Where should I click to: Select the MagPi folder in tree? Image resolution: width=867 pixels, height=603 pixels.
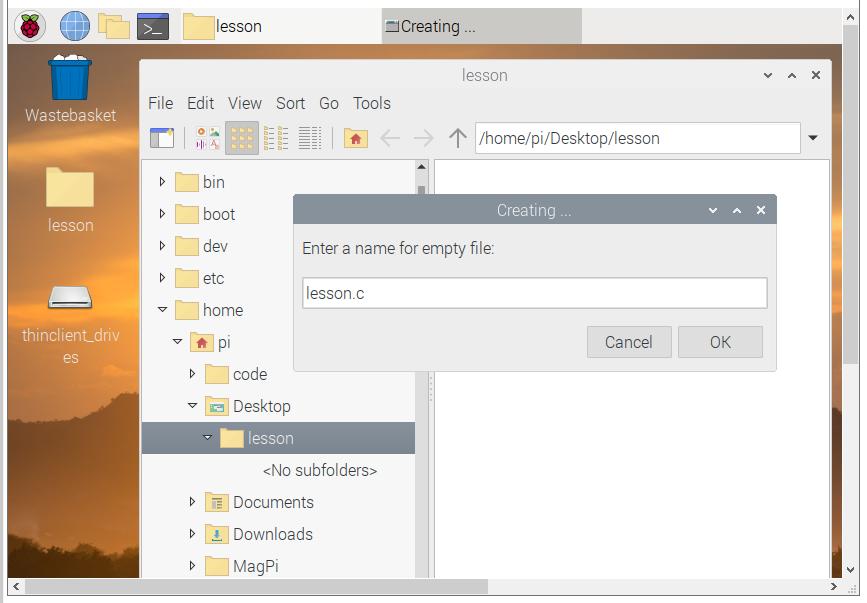point(242,566)
